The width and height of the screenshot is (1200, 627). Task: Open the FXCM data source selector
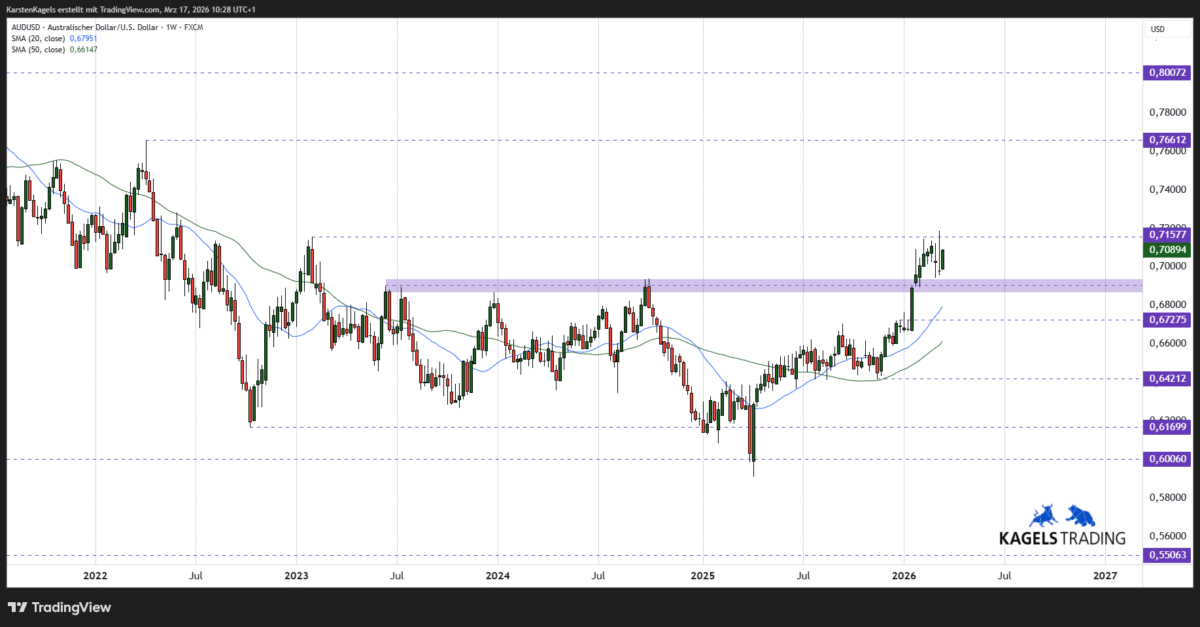tap(192, 27)
